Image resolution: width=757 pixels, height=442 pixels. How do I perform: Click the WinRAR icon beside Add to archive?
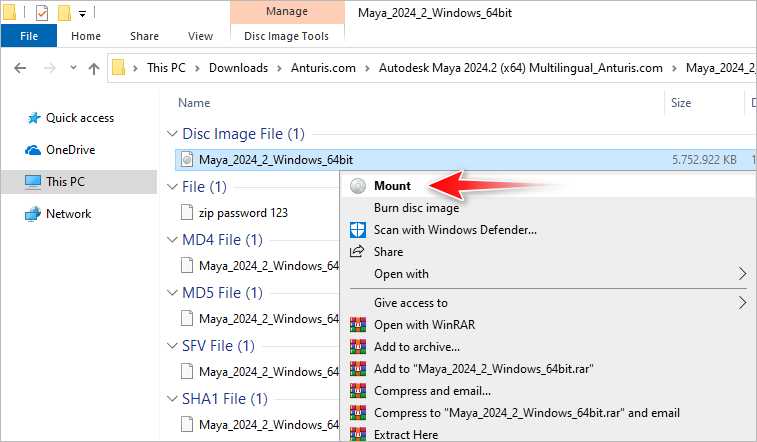click(358, 346)
